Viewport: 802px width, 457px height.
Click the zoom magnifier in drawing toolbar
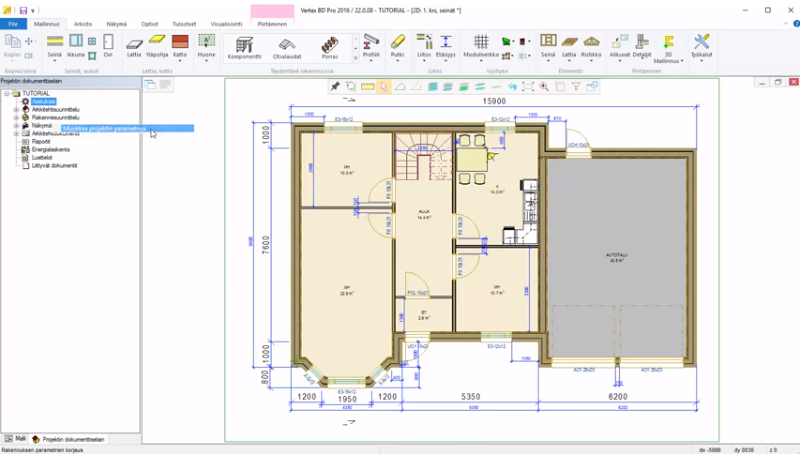click(x=544, y=87)
